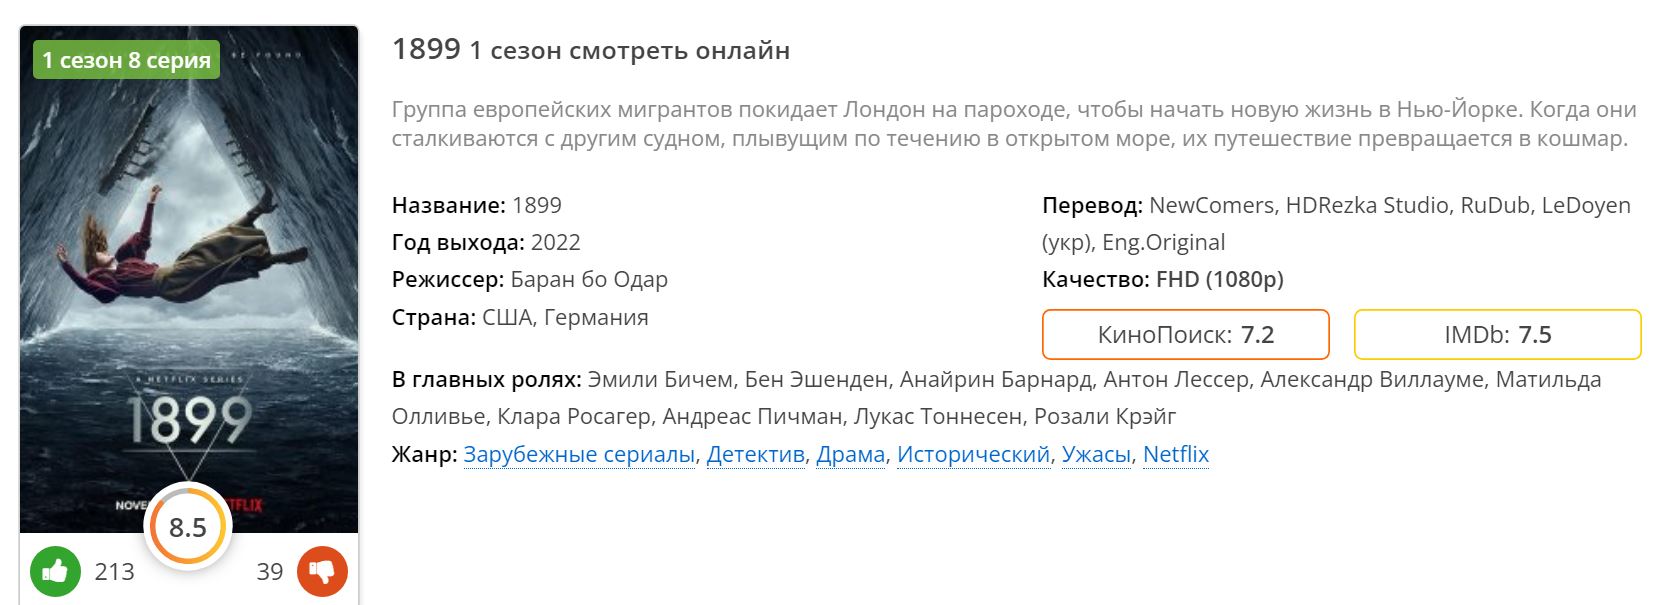Click the green thumbs-up like icon

[x=55, y=571]
